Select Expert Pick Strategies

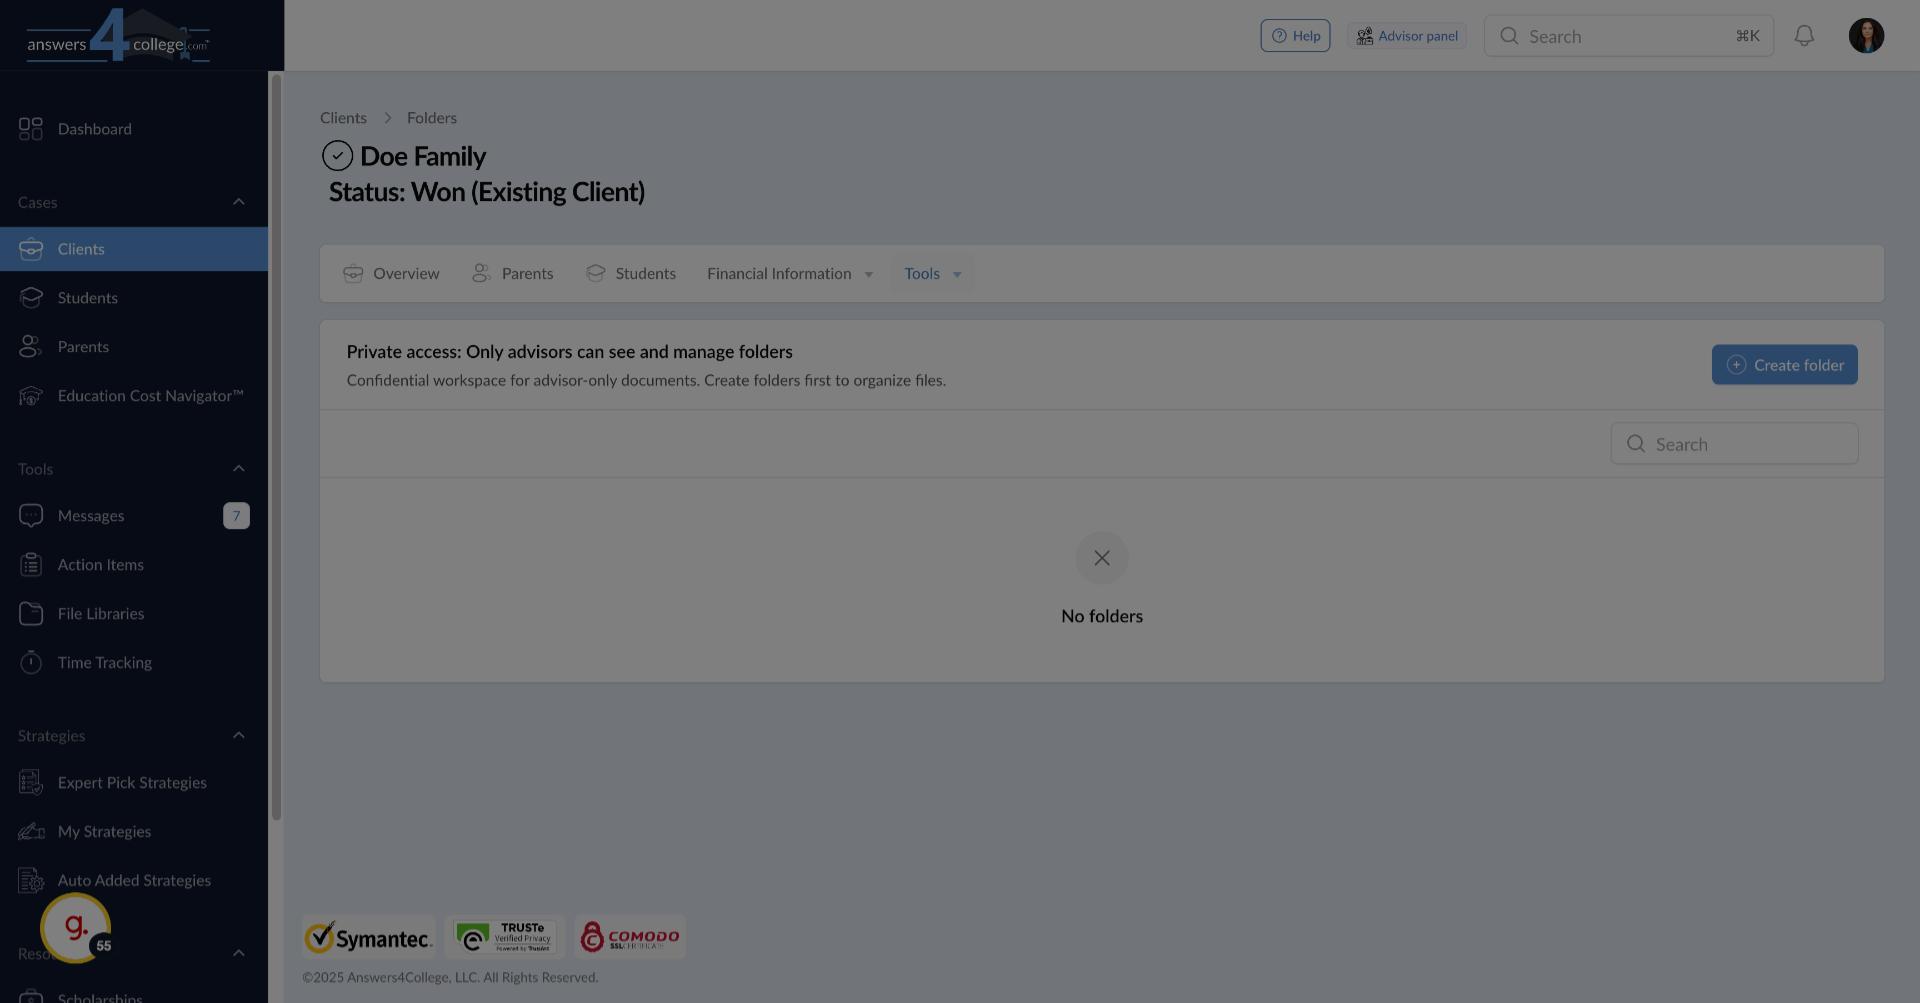pyautogui.click(x=132, y=782)
